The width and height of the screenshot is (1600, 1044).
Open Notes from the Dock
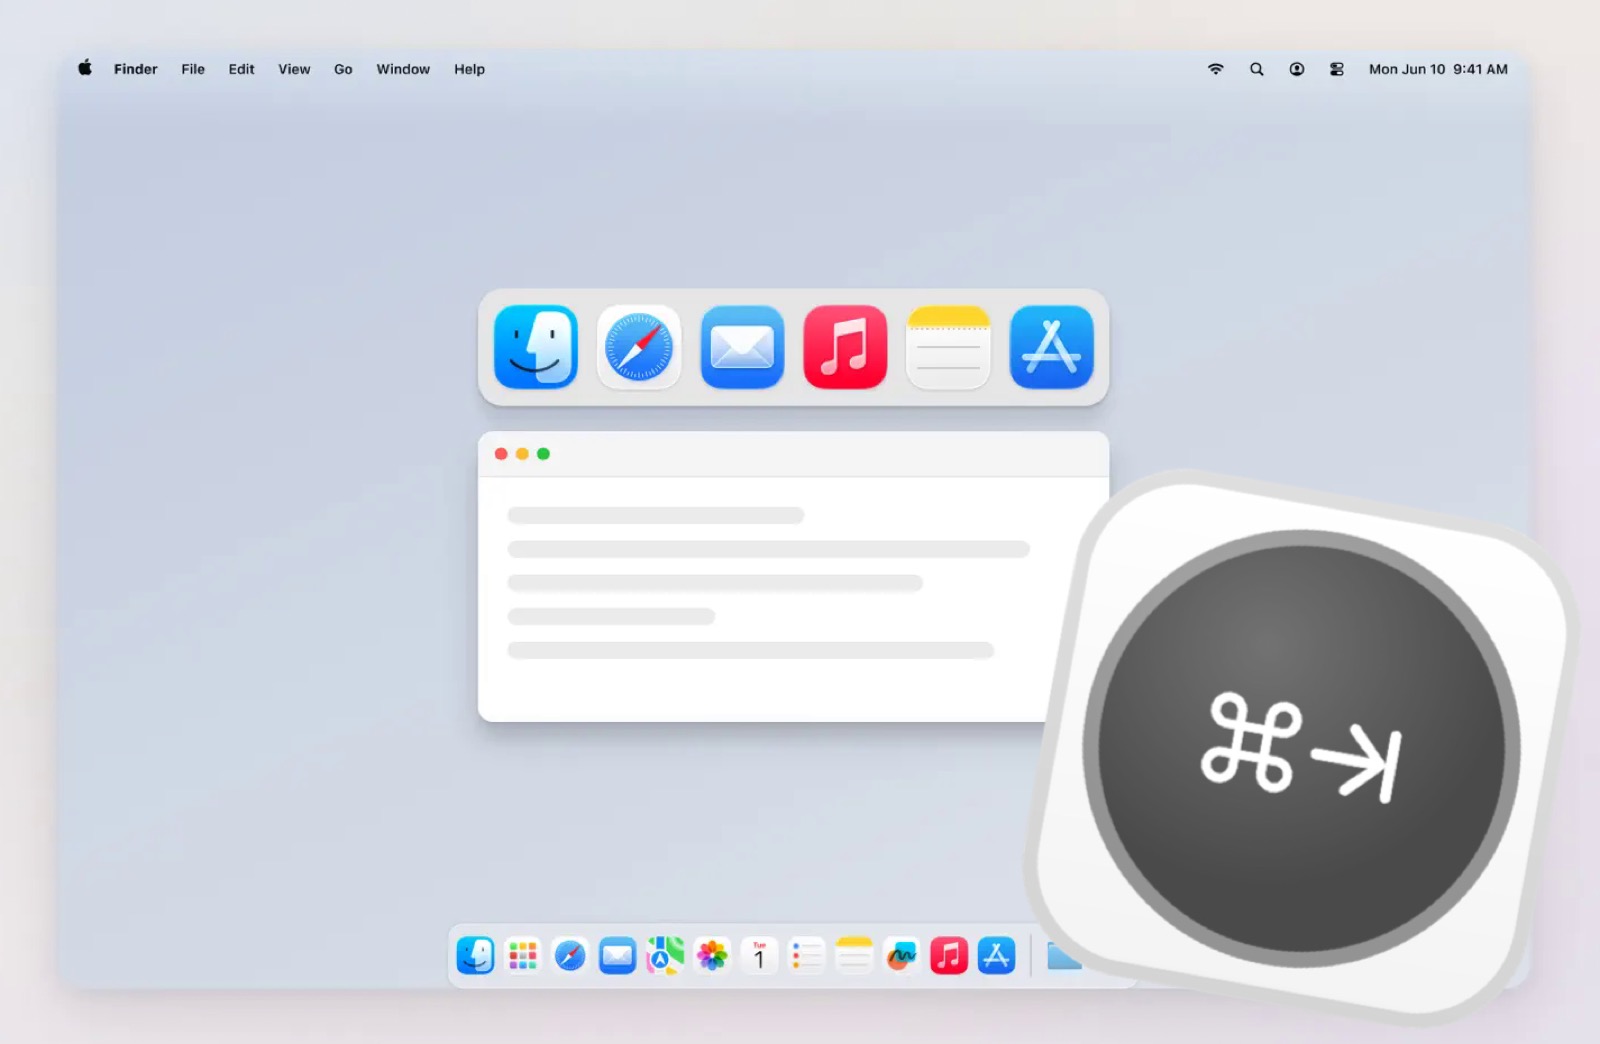854,956
